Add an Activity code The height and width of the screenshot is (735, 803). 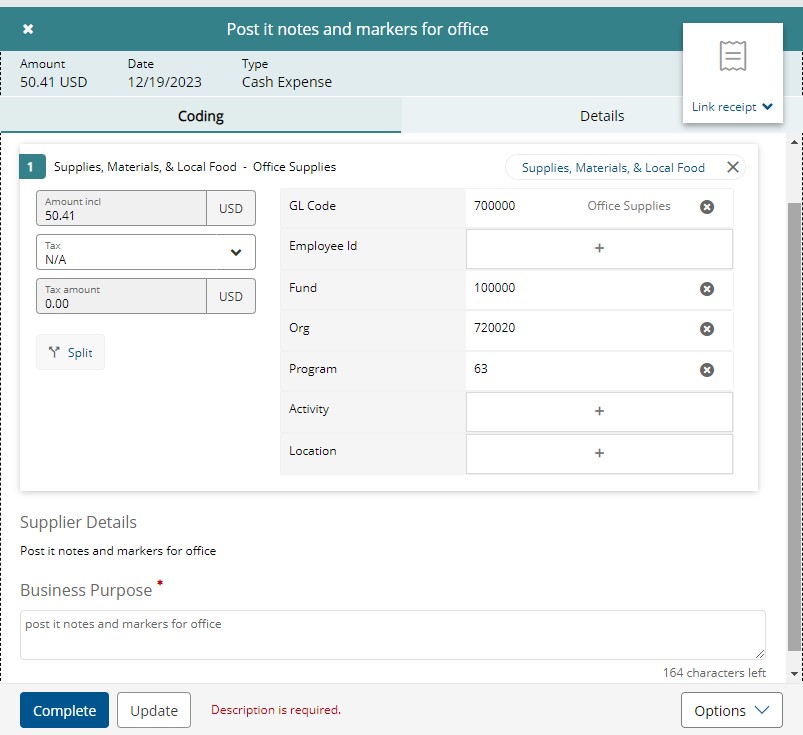click(599, 411)
